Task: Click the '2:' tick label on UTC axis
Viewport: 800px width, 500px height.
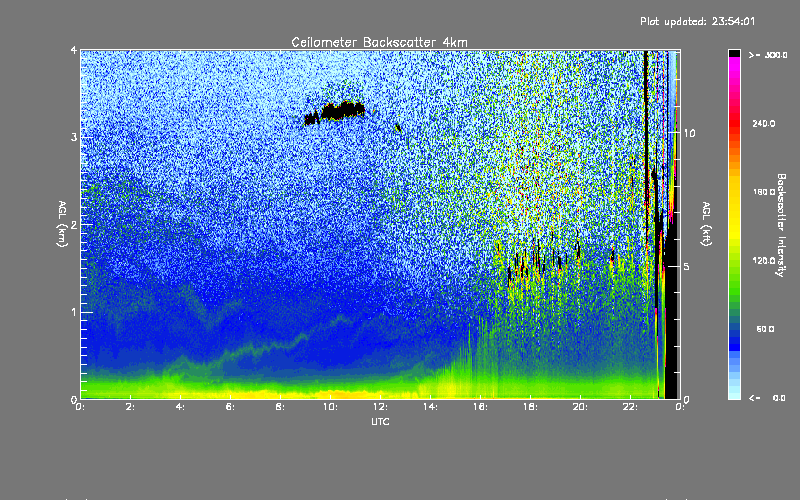Action: click(x=131, y=407)
